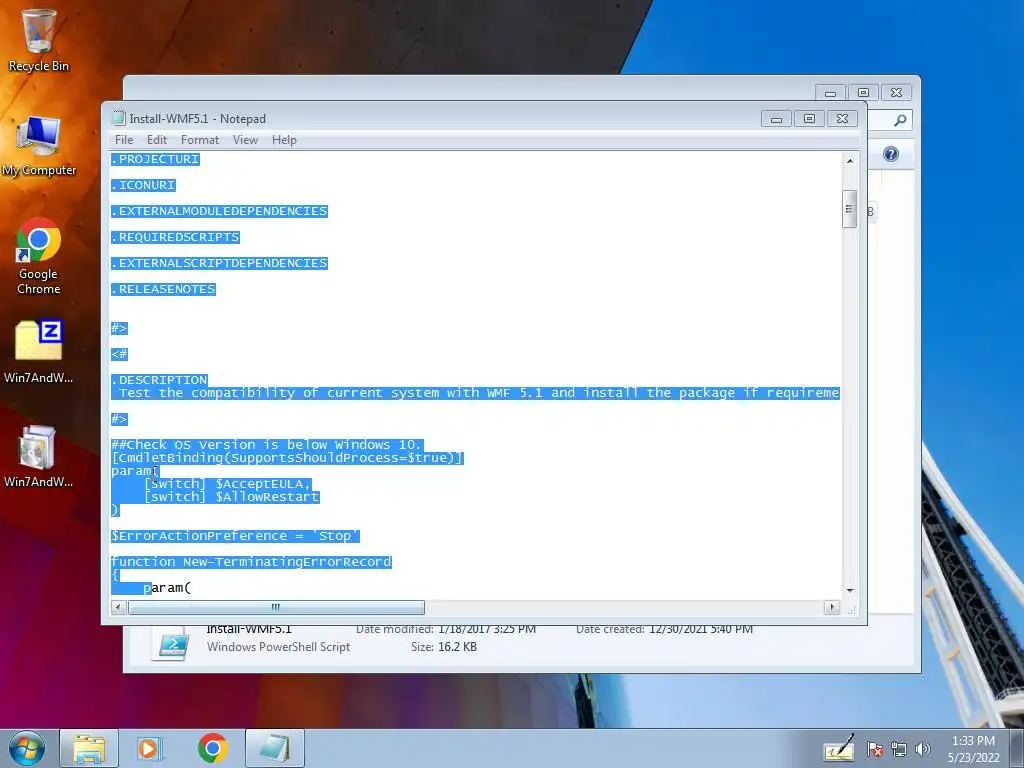Click the horizontal scrollbar thumb in Notepad

pos(276,607)
